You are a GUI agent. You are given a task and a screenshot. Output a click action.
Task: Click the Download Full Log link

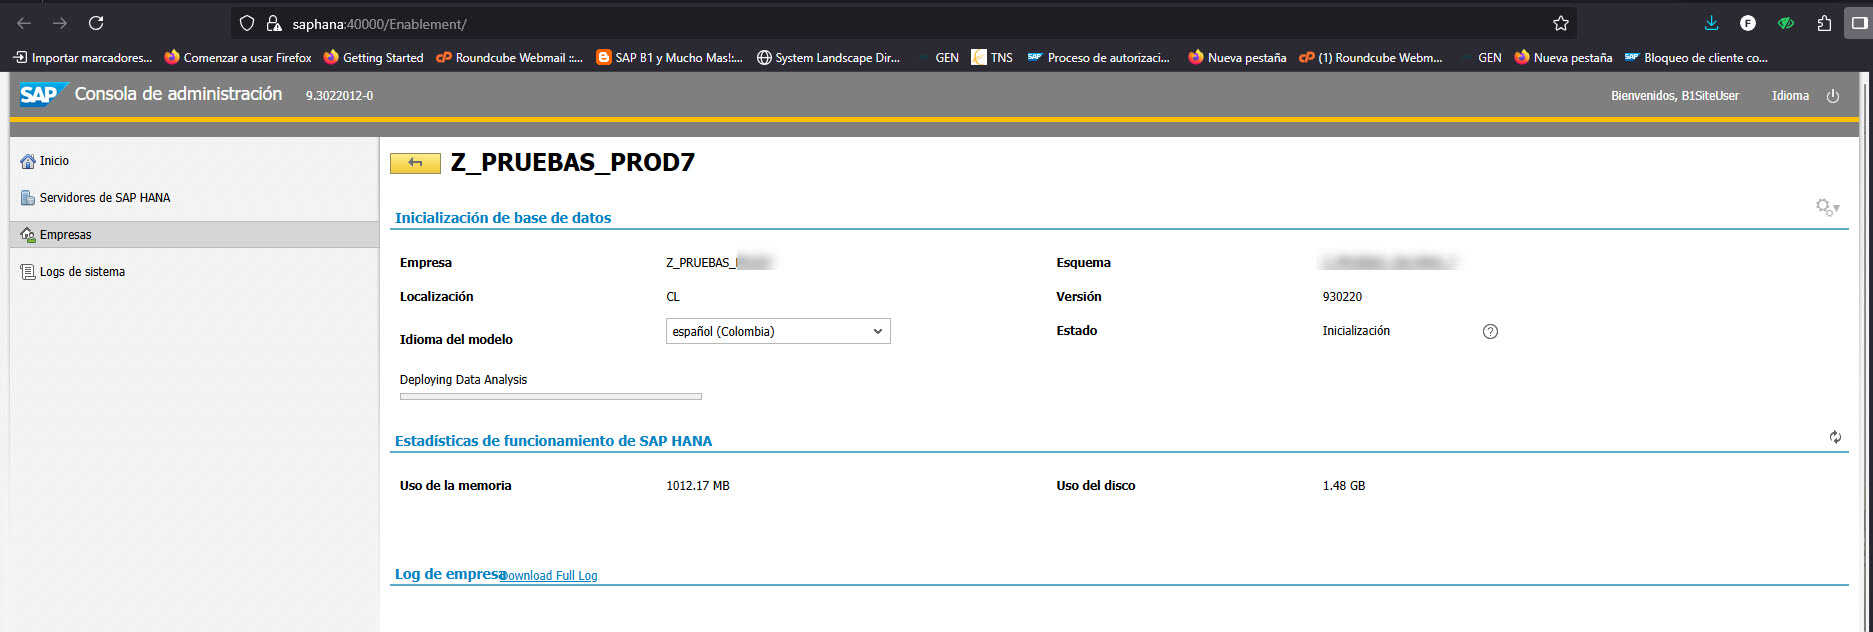(549, 576)
